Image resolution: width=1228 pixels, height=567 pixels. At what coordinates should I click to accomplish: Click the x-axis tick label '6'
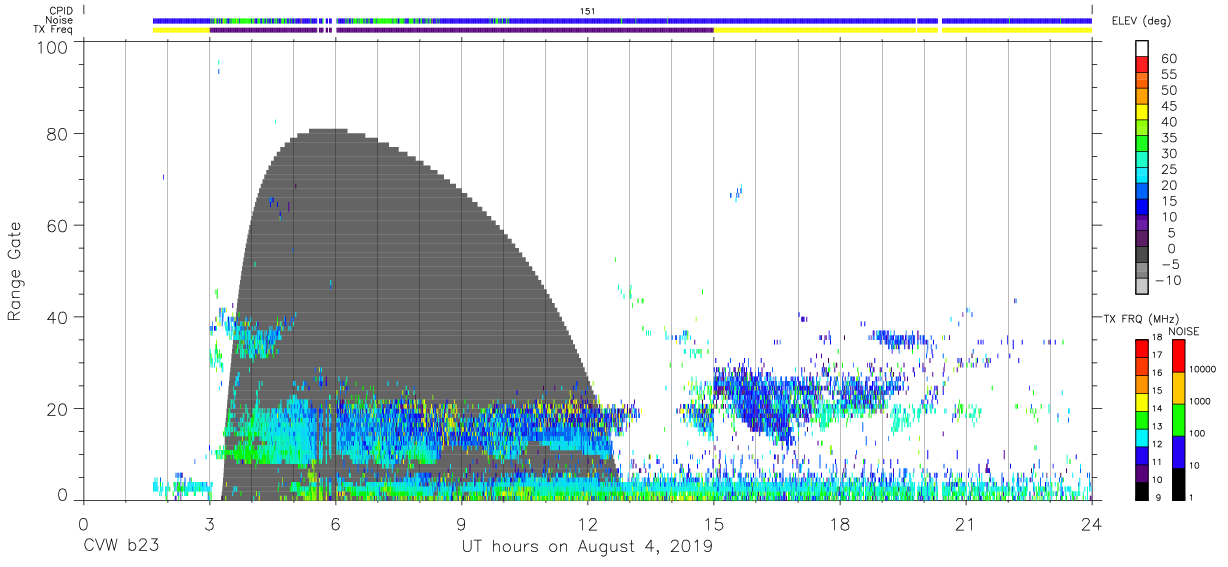[x=335, y=523]
